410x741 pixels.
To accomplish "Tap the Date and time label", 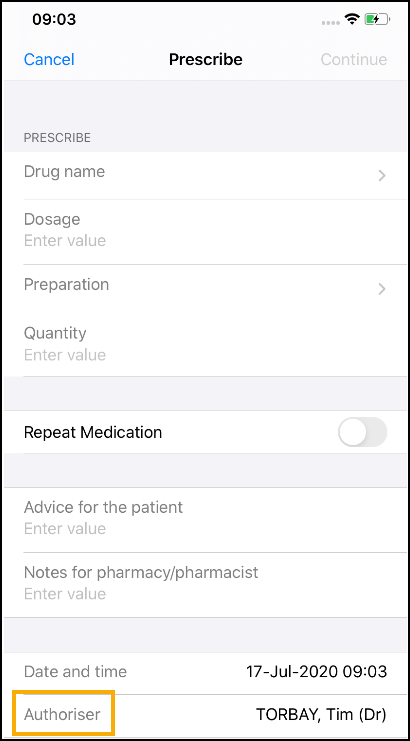I will pos(75,672).
